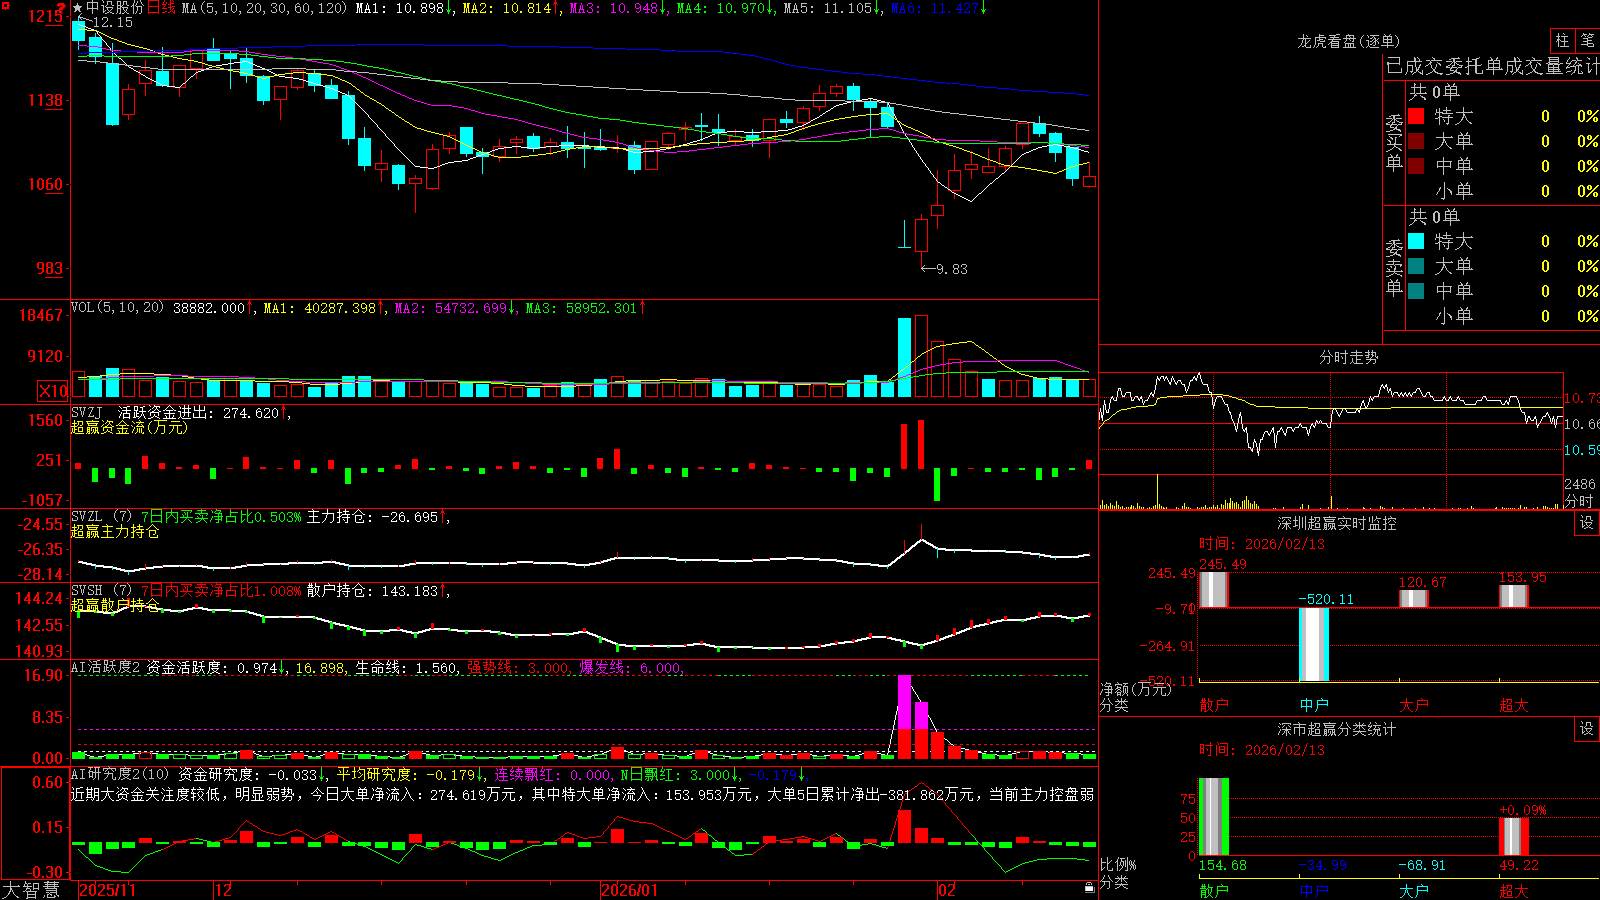
Task: Click the SVSH (7) indicator name
Action: point(101,591)
